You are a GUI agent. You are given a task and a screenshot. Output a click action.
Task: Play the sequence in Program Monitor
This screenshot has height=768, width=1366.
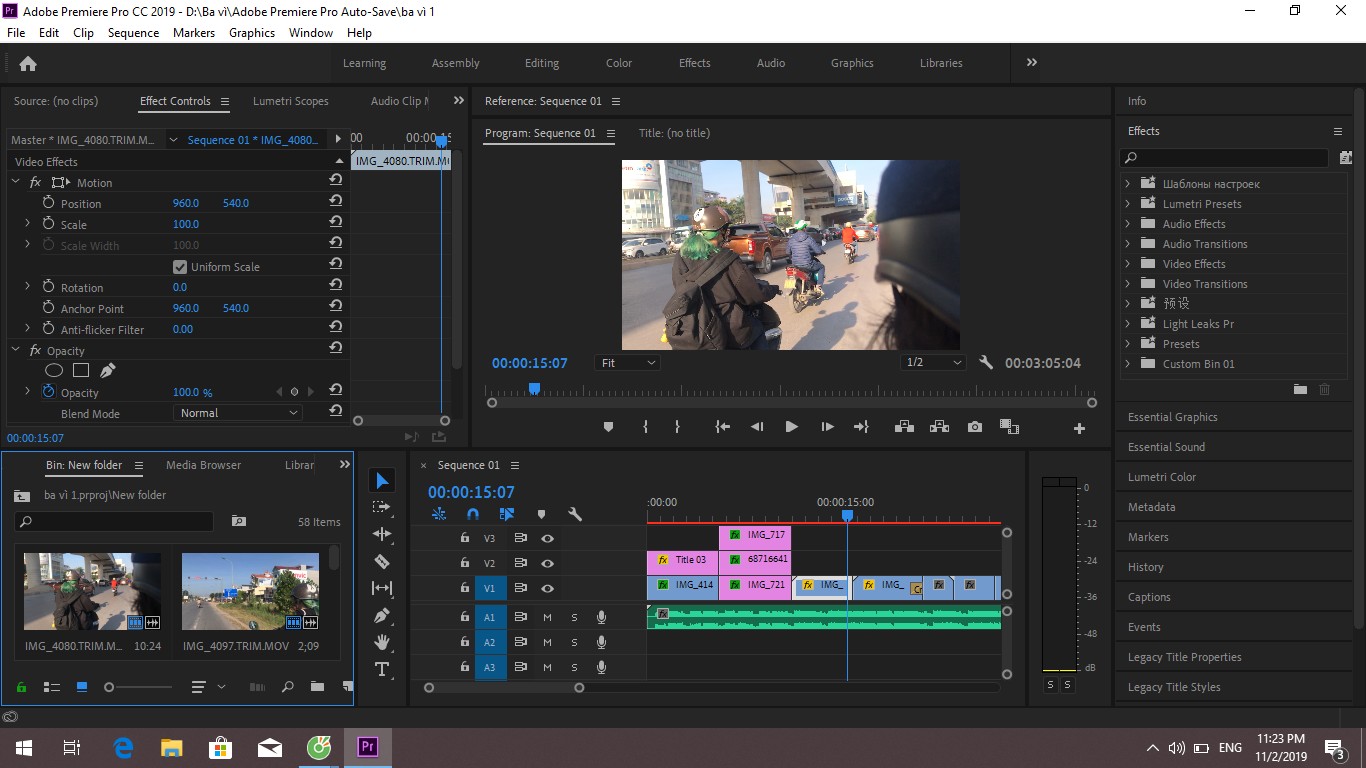coord(791,427)
